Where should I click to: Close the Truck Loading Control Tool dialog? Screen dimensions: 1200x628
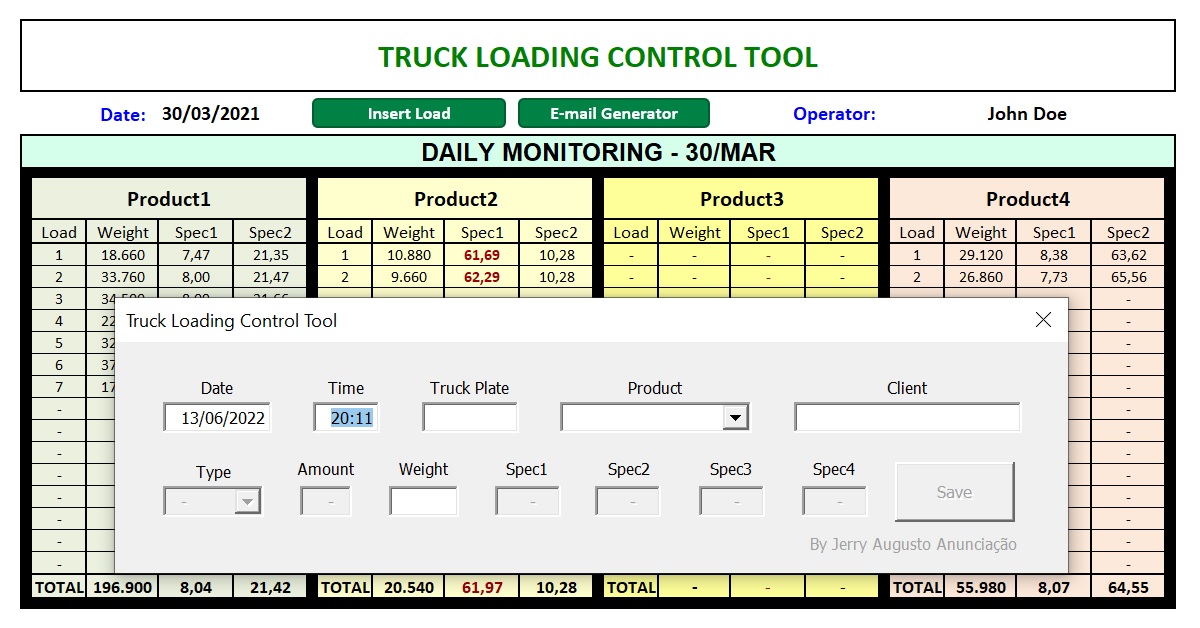pos(1043,319)
